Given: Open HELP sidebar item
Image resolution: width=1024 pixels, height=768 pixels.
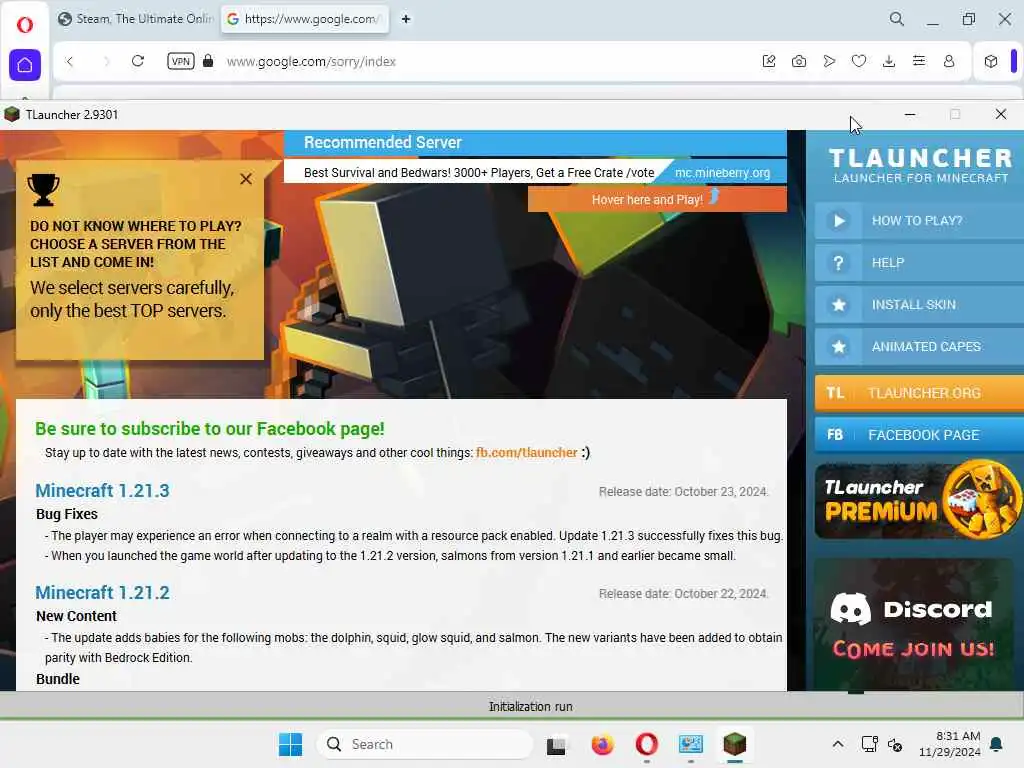Looking at the screenshot, I should point(919,263).
